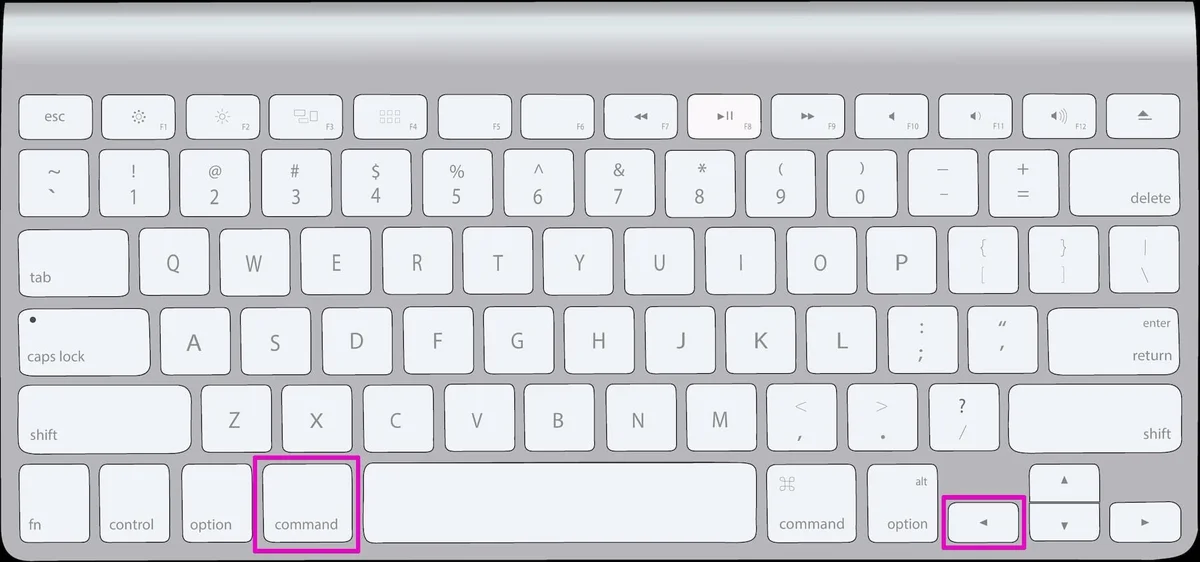Click the volume up F12 key
Screen dimensions: 1200x562
[1060, 117]
